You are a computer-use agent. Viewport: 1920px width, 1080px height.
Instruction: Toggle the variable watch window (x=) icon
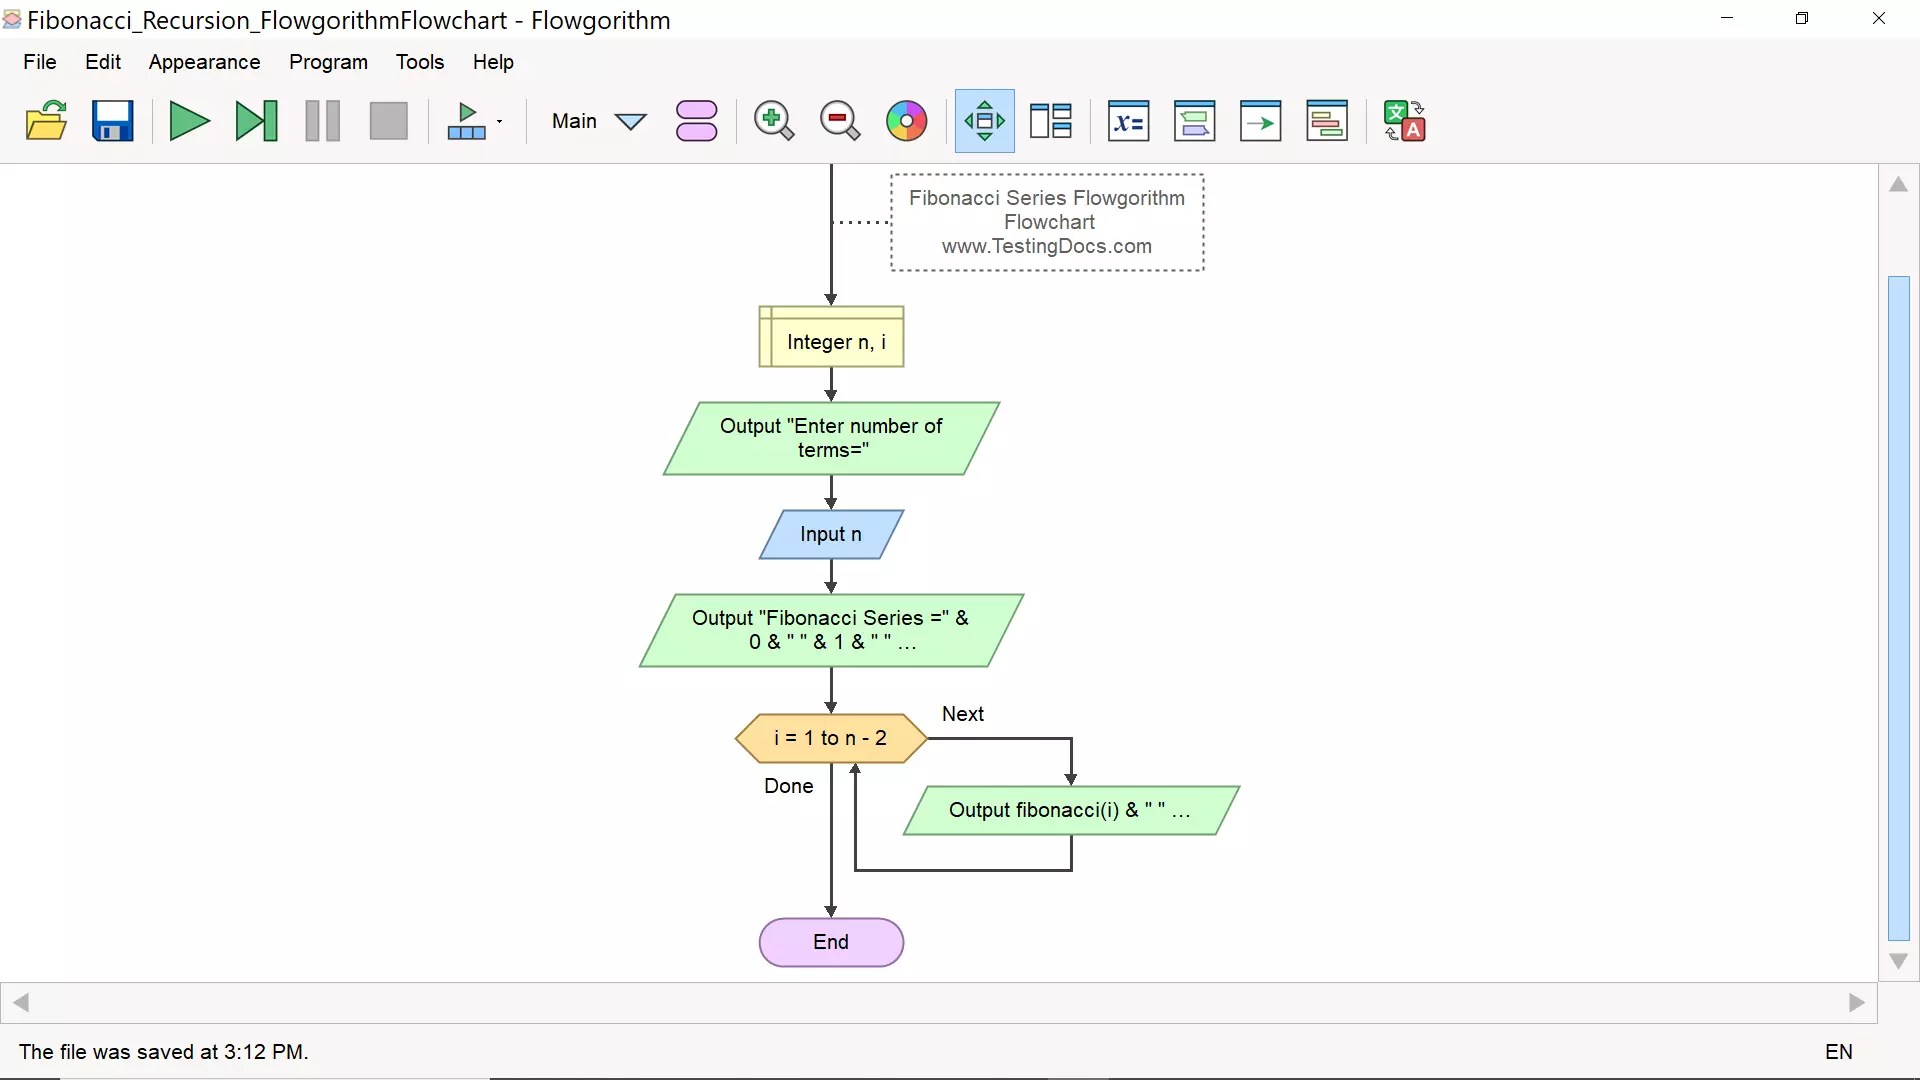pos(1128,121)
